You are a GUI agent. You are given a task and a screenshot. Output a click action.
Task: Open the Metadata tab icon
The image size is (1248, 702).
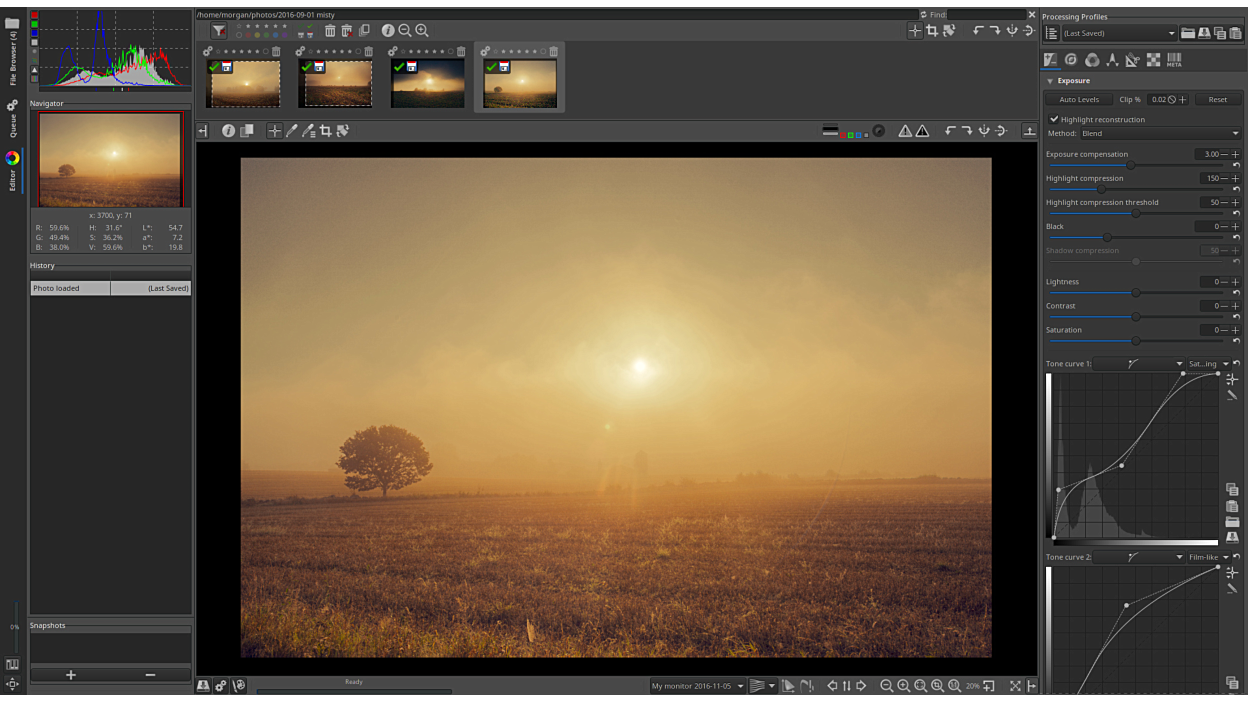(1174, 60)
